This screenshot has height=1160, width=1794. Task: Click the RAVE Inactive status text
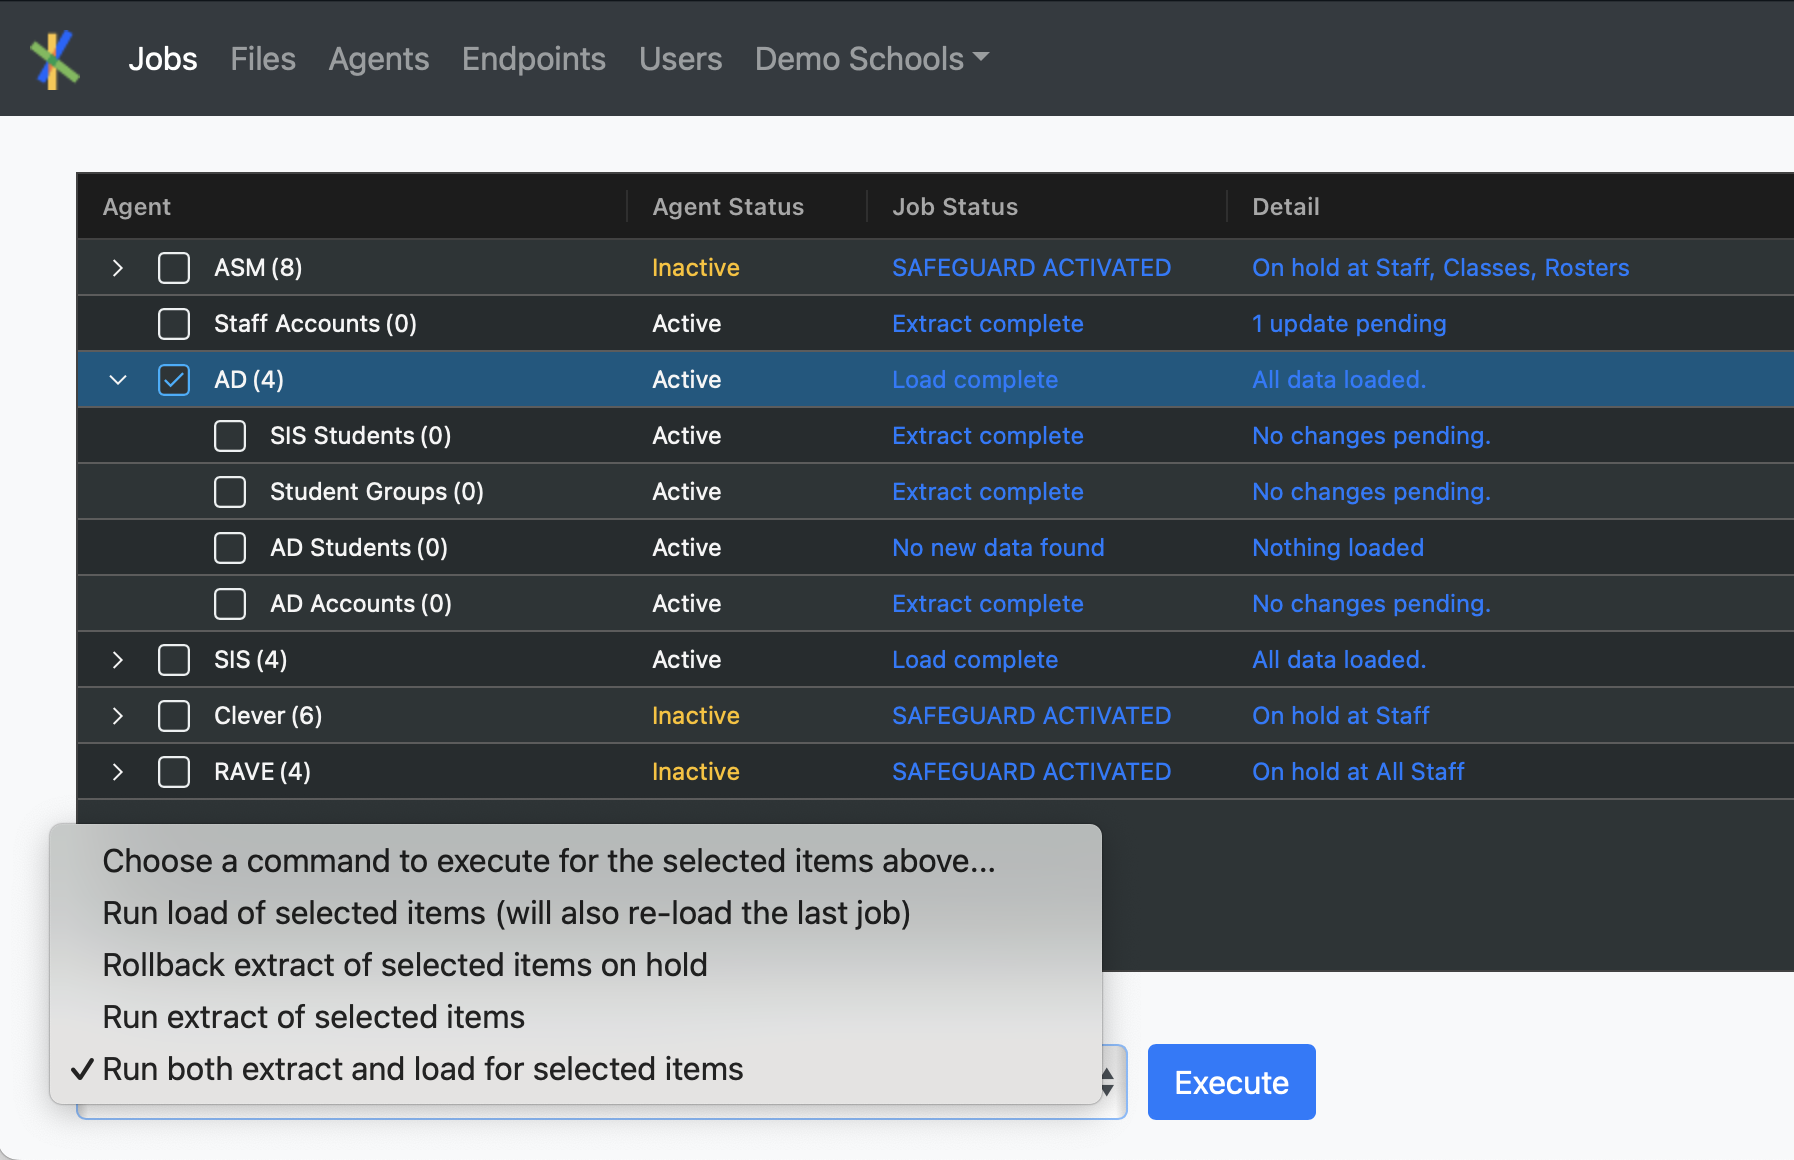click(696, 772)
